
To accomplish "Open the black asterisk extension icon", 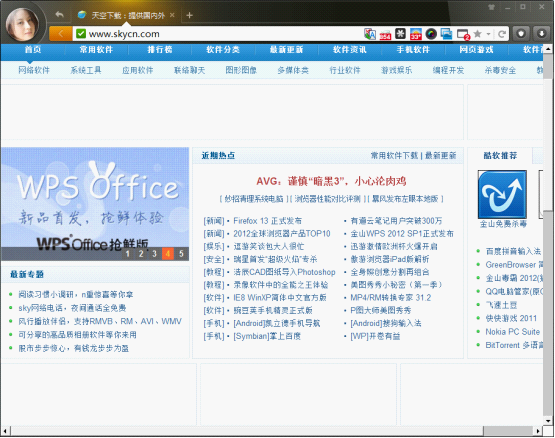I will click(400, 34).
